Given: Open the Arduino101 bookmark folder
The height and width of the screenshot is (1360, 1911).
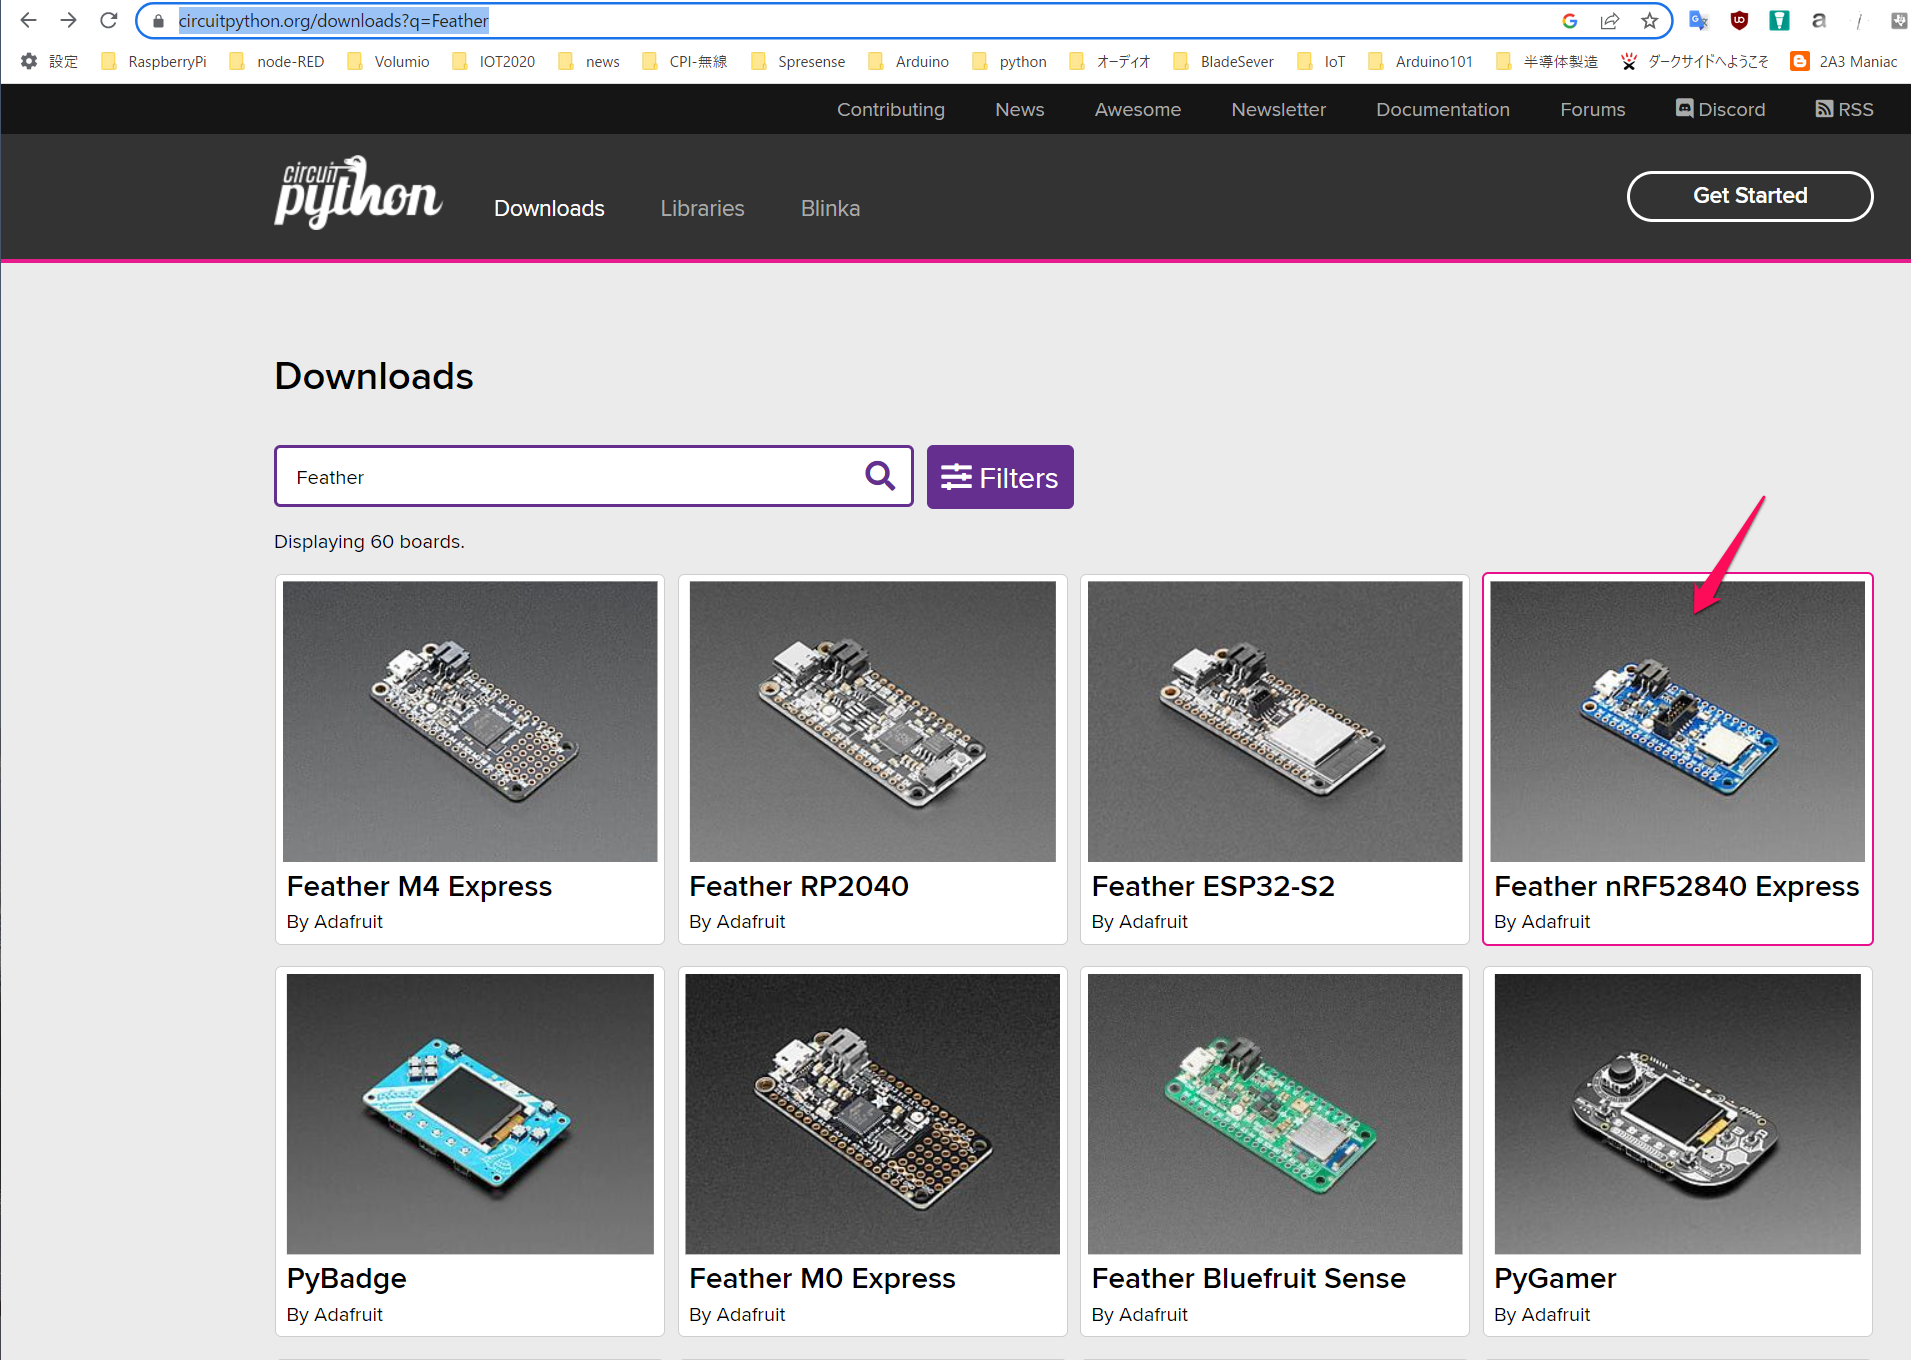Looking at the screenshot, I should click(1421, 61).
